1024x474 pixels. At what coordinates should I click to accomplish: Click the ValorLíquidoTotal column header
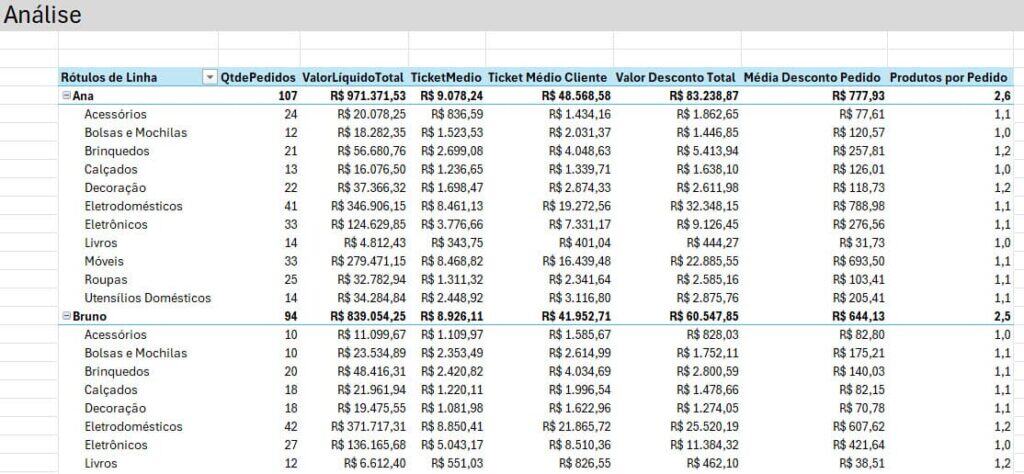(354, 77)
